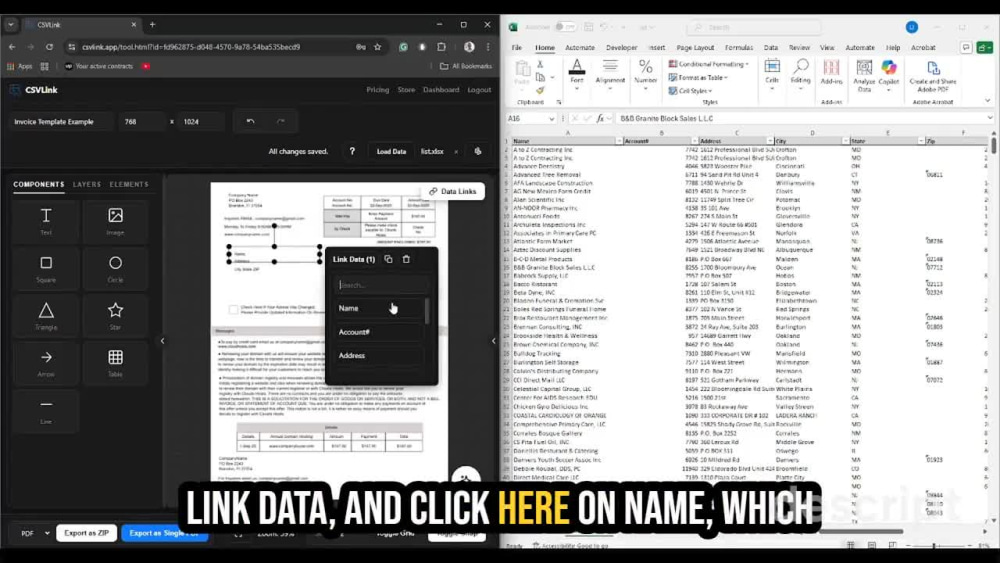Select the COMPONENTS tab
1000x563 pixels.
point(39,184)
